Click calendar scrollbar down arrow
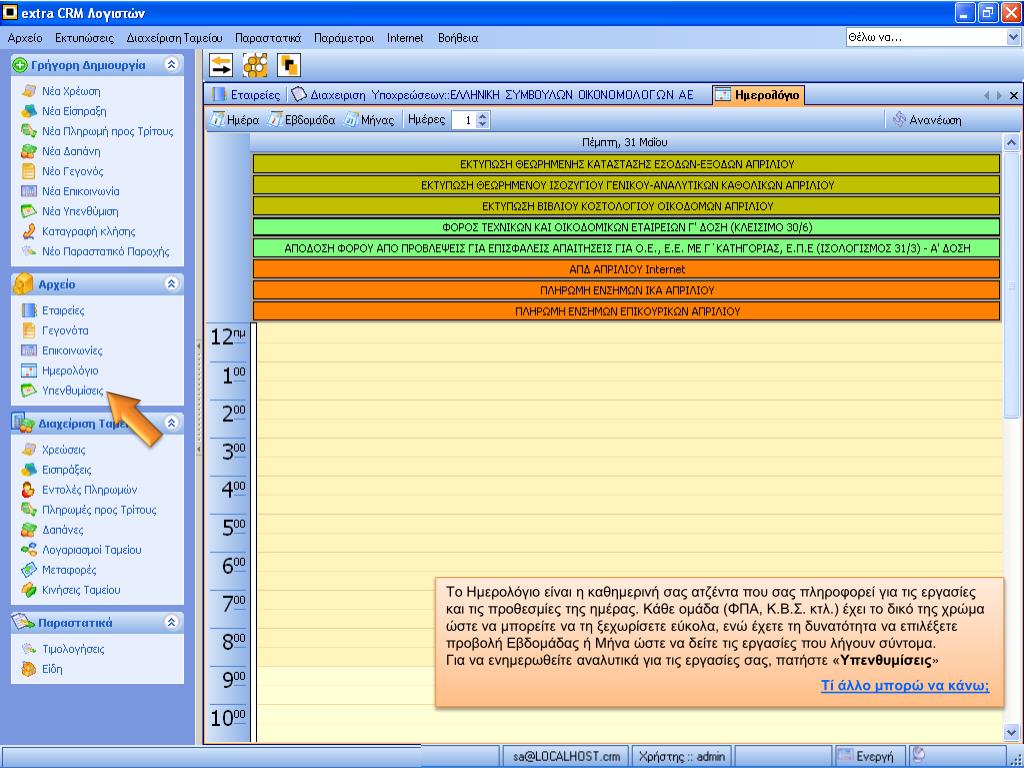The height and width of the screenshot is (768, 1024). click(1011, 733)
